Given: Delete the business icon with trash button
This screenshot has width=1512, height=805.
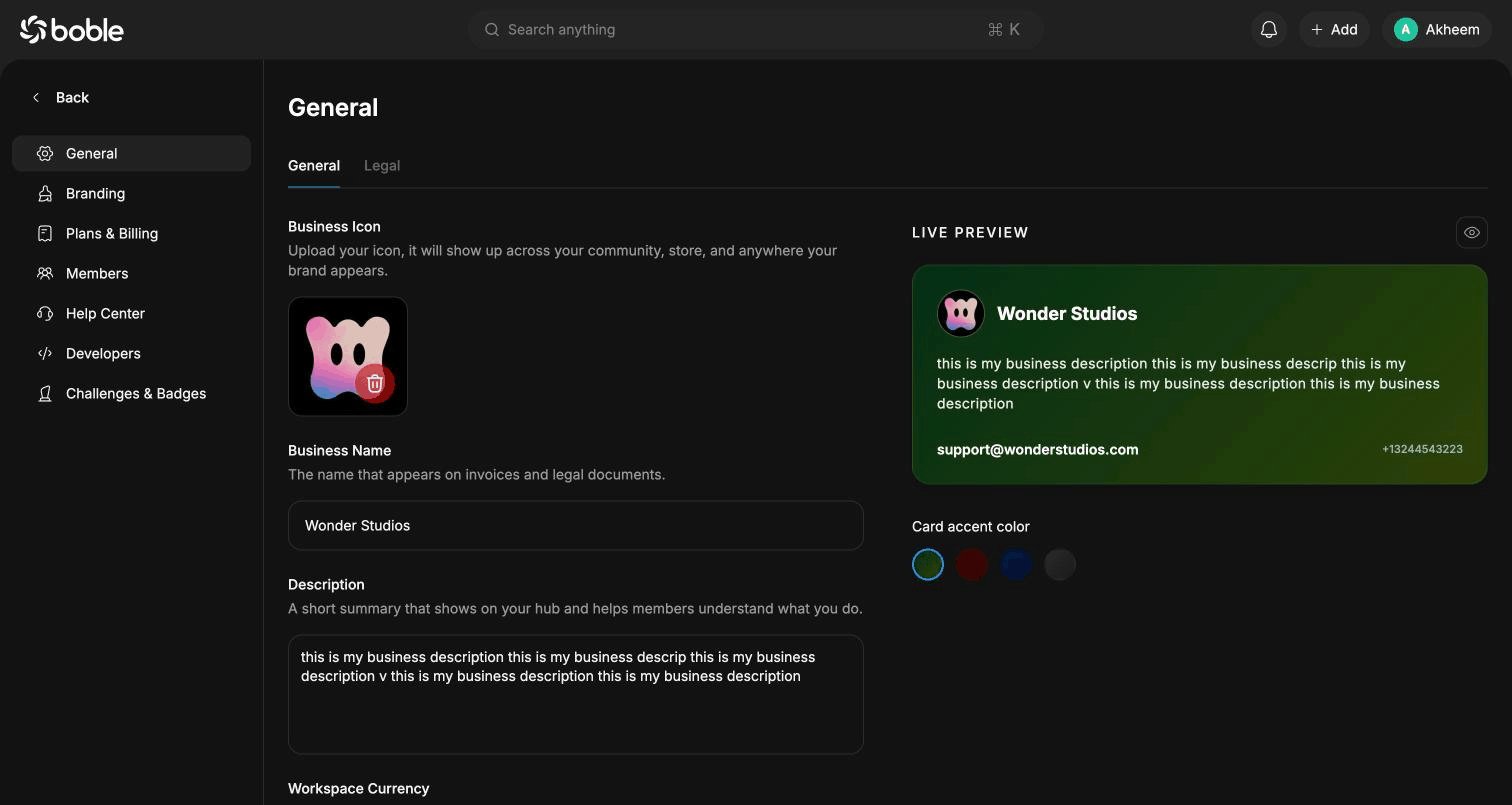Looking at the screenshot, I should tap(375, 383).
